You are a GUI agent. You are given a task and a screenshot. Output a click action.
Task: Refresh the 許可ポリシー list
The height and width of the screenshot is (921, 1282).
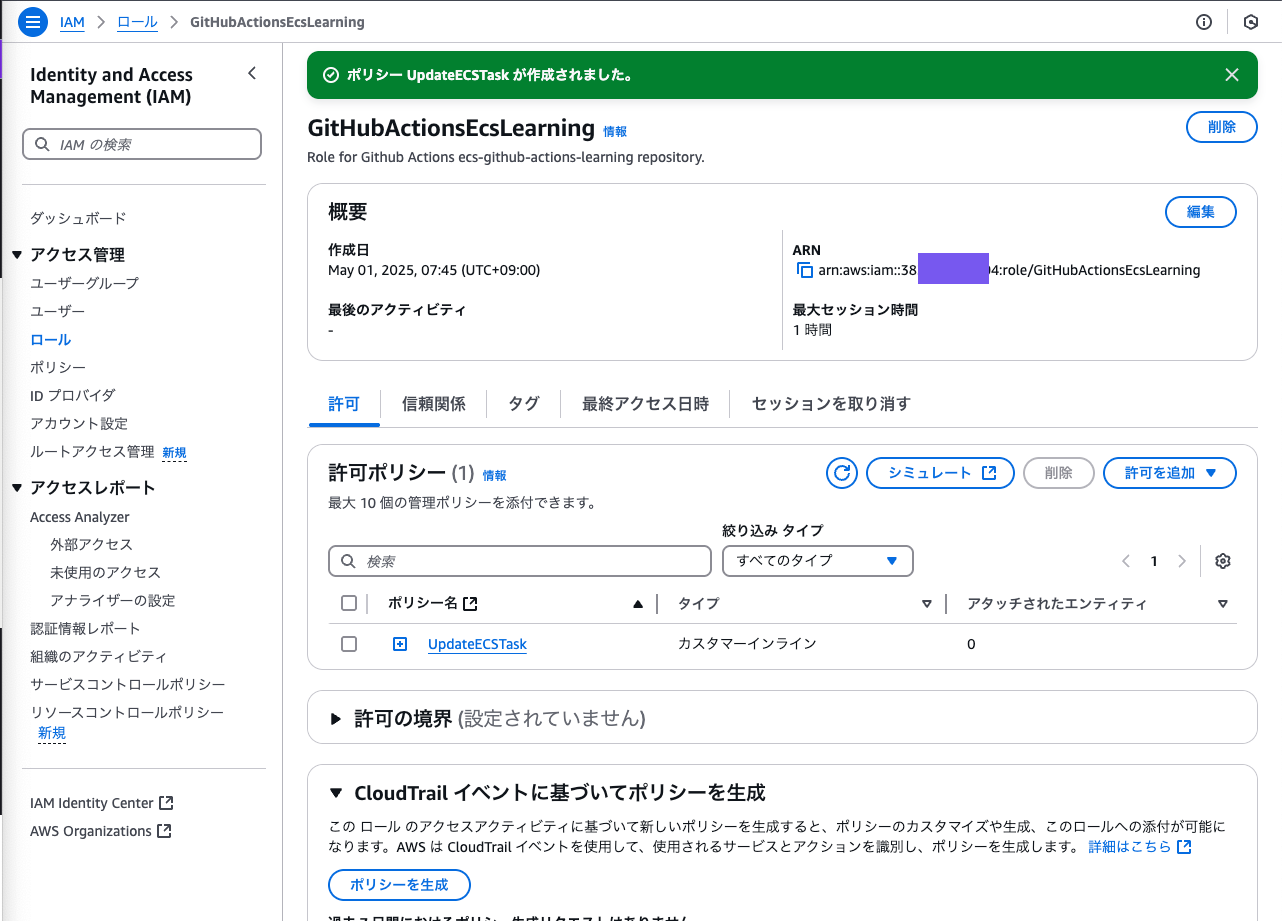point(841,472)
